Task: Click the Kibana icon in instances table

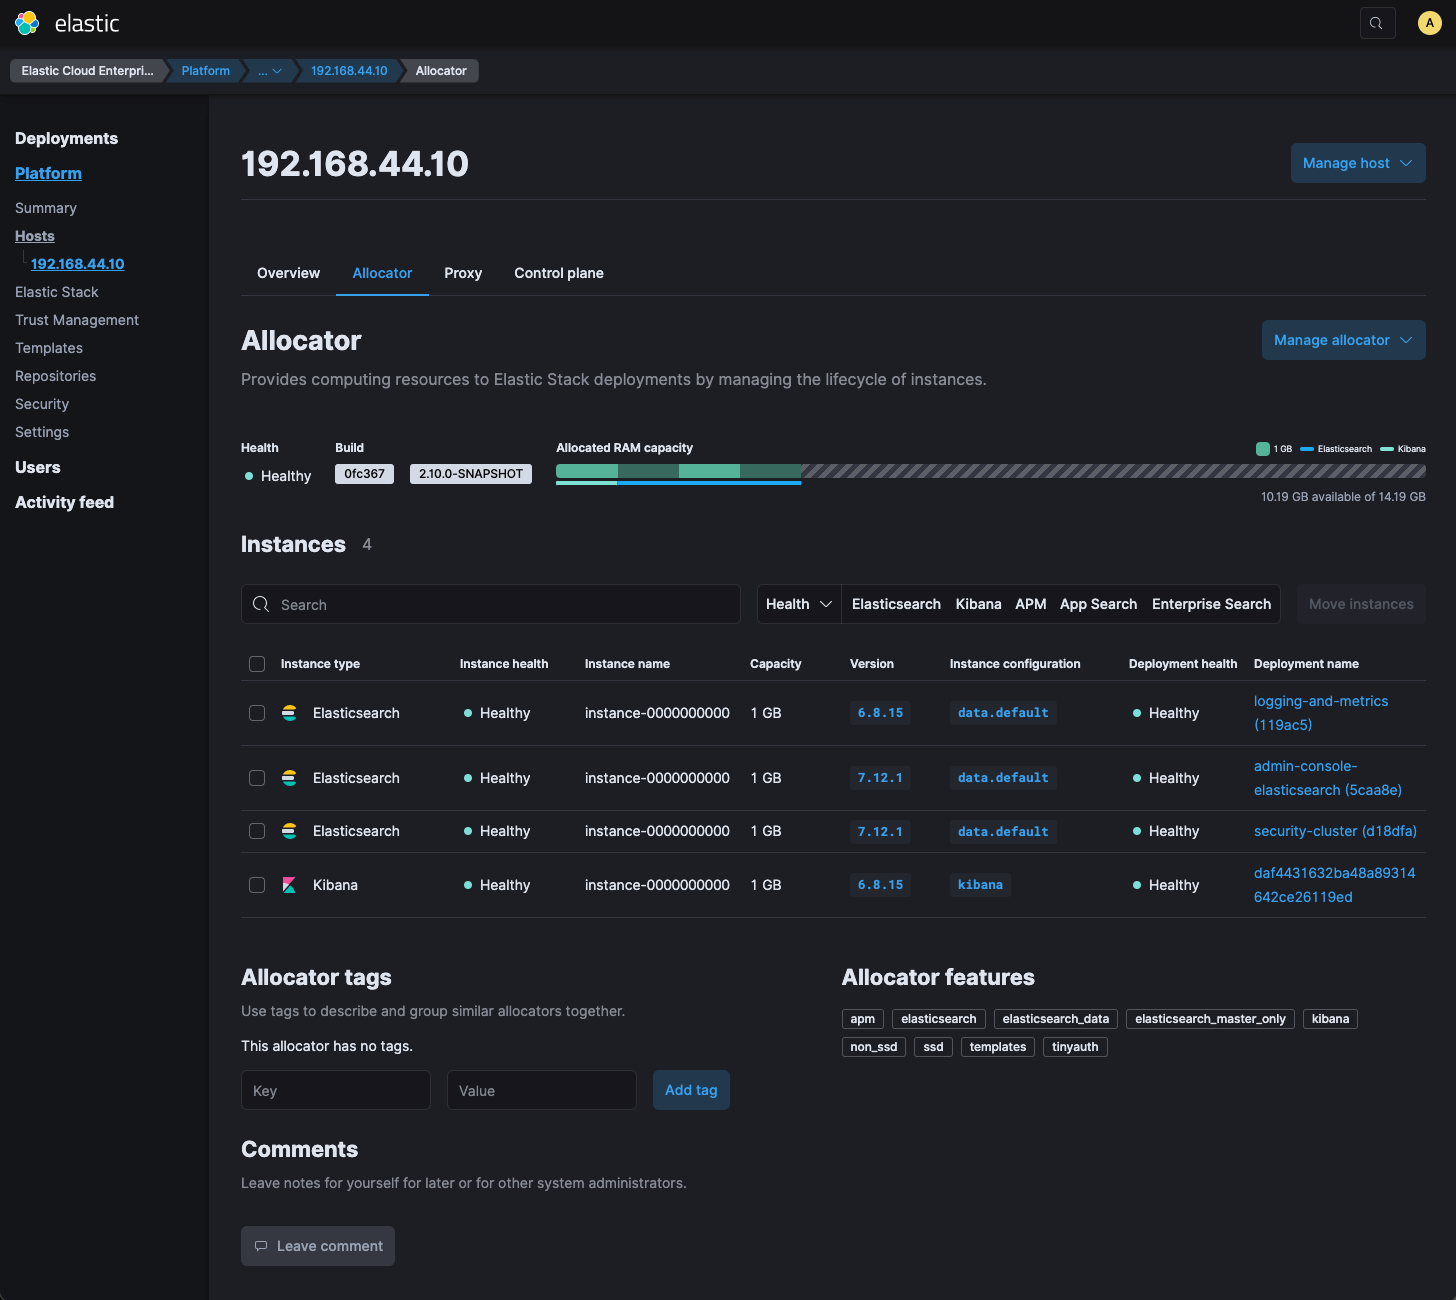Action: (x=289, y=885)
